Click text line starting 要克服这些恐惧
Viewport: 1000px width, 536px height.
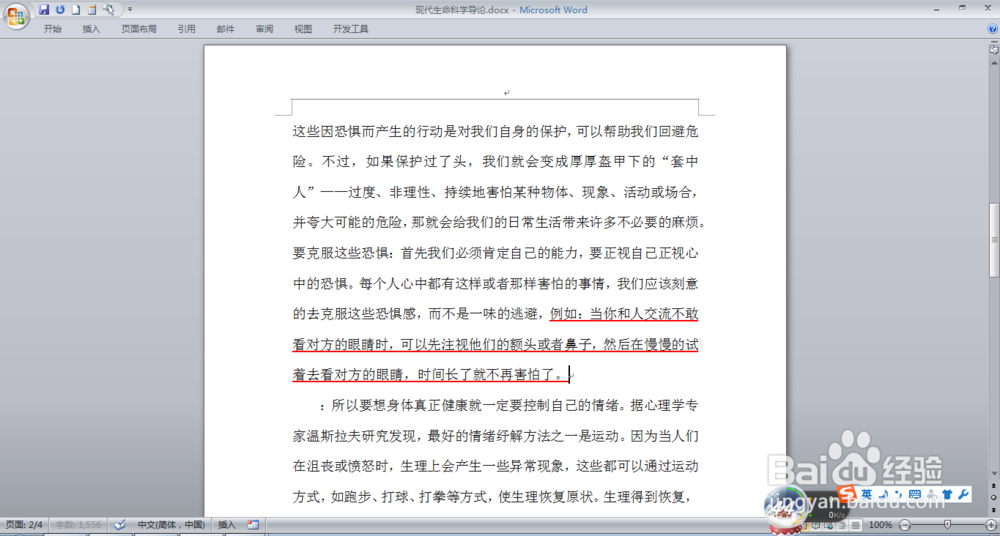click(x=496, y=253)
